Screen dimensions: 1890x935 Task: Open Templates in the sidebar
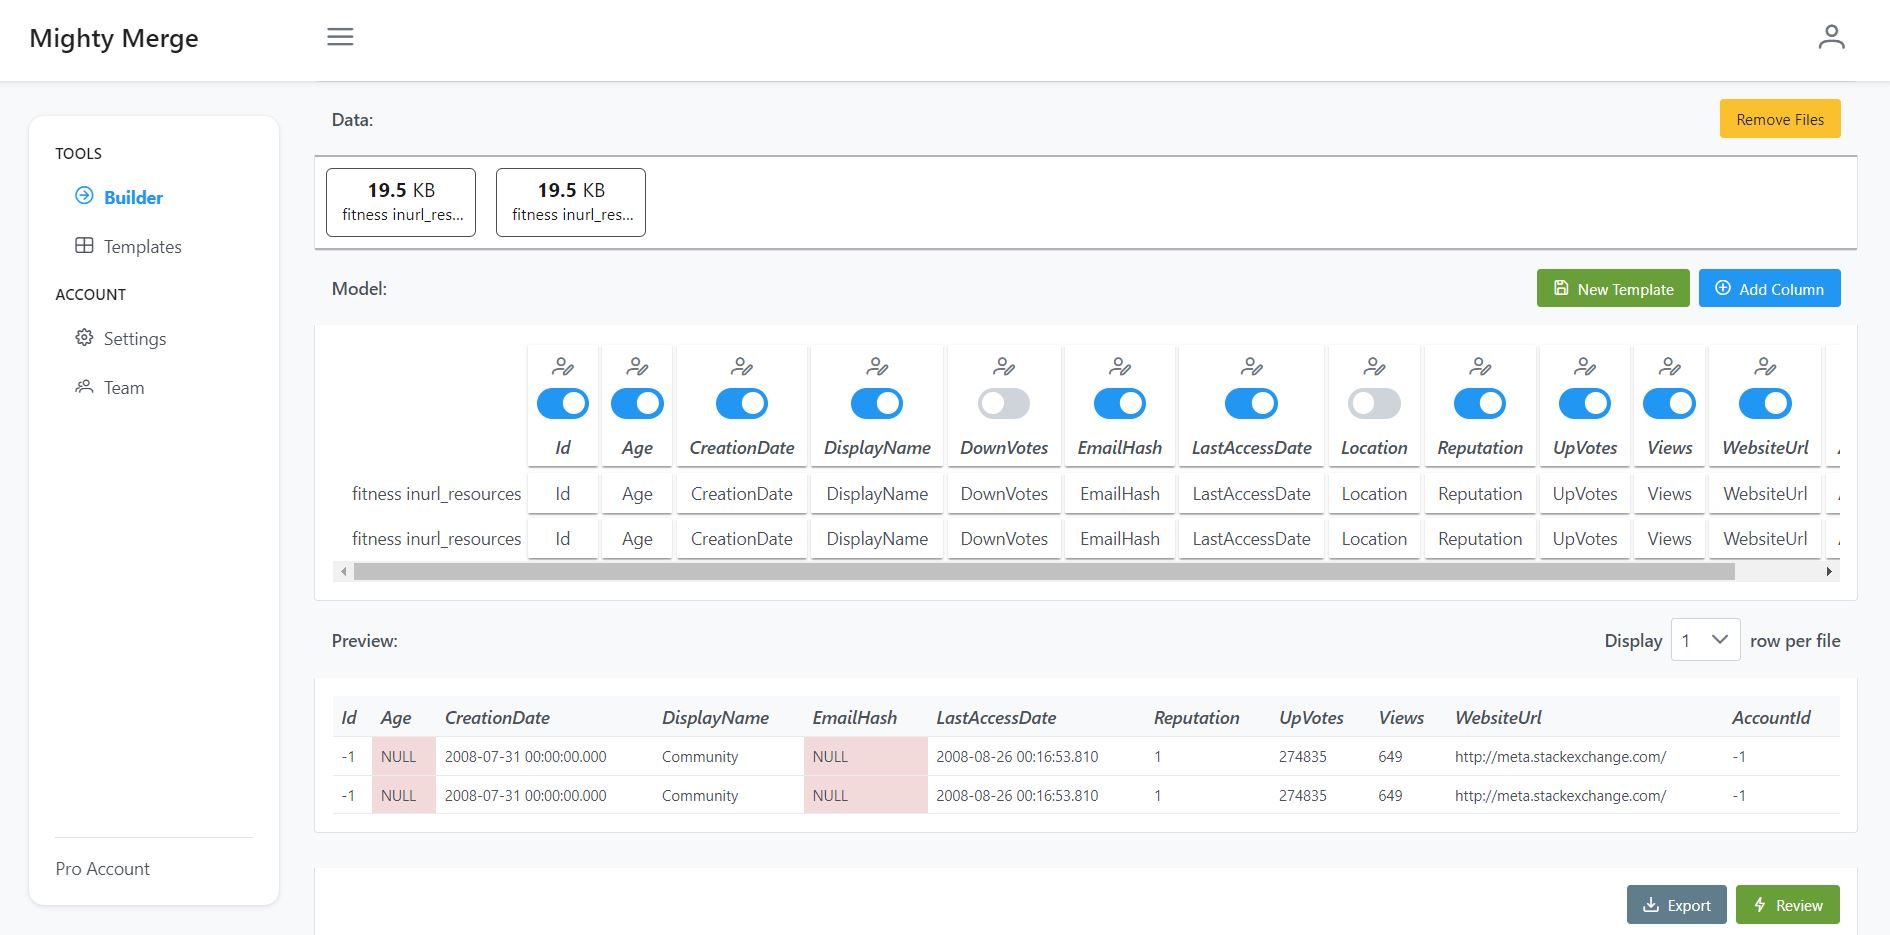pos(142,247)
